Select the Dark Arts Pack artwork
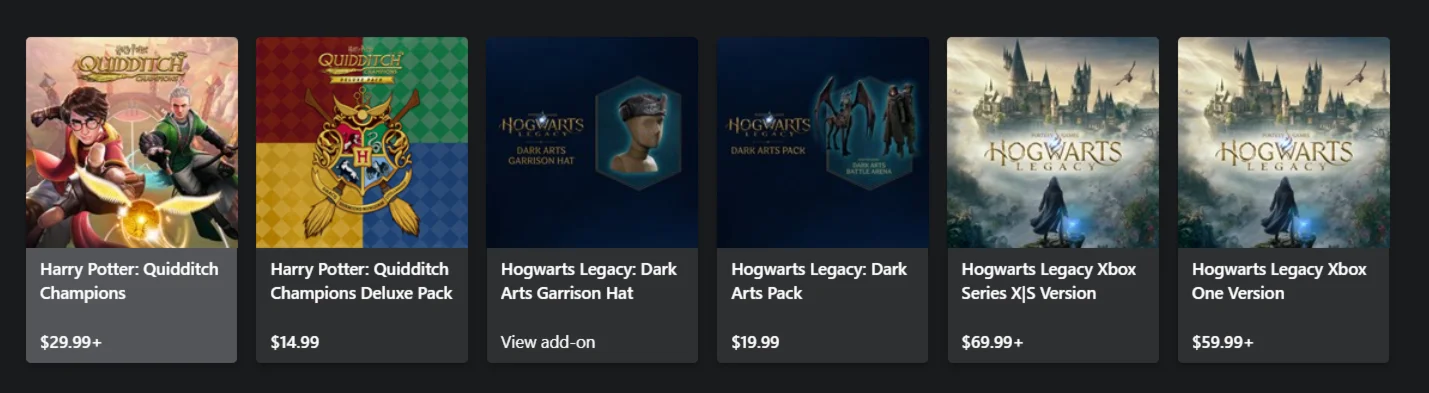Image resolution: width=1429 pixels, height=393 pixels. [x=822, y=142]
